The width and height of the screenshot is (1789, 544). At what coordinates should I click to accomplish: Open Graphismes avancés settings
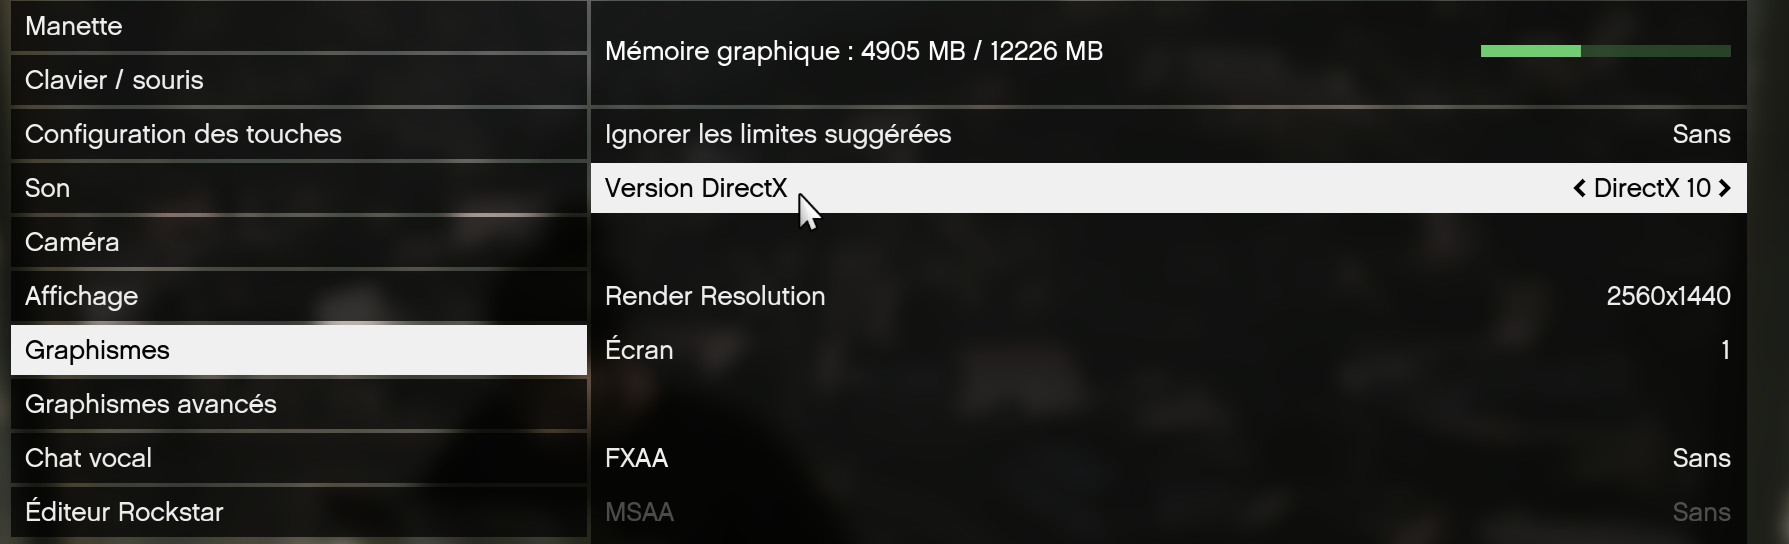298,404
